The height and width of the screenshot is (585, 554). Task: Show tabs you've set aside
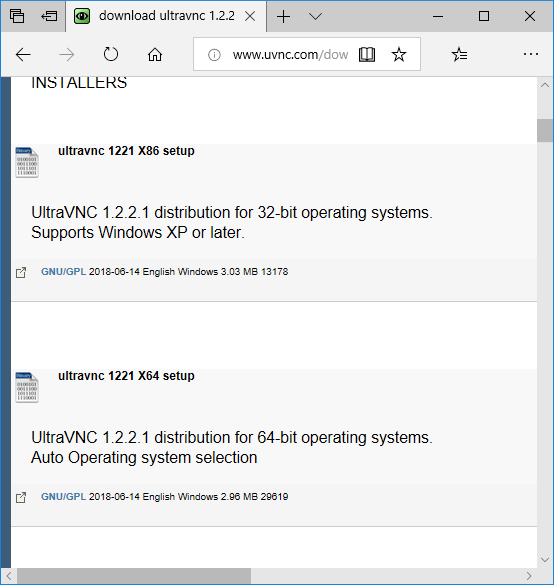click(x=17, y=16)
